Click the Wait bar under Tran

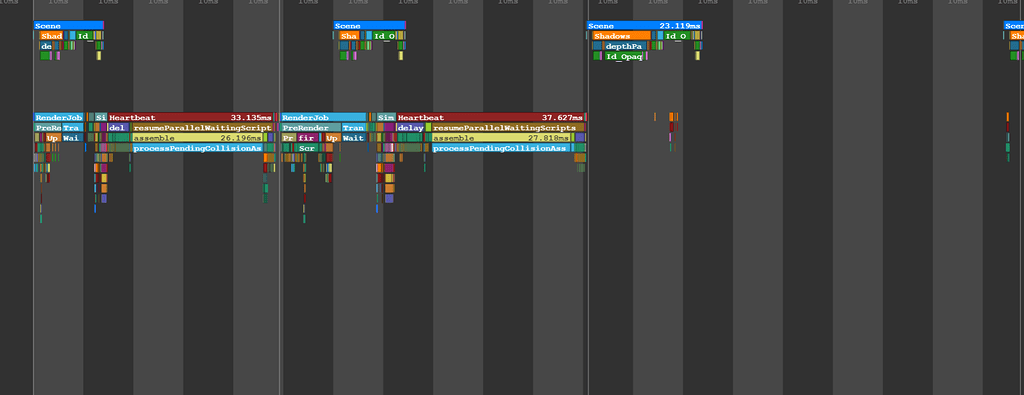[353, 138]
